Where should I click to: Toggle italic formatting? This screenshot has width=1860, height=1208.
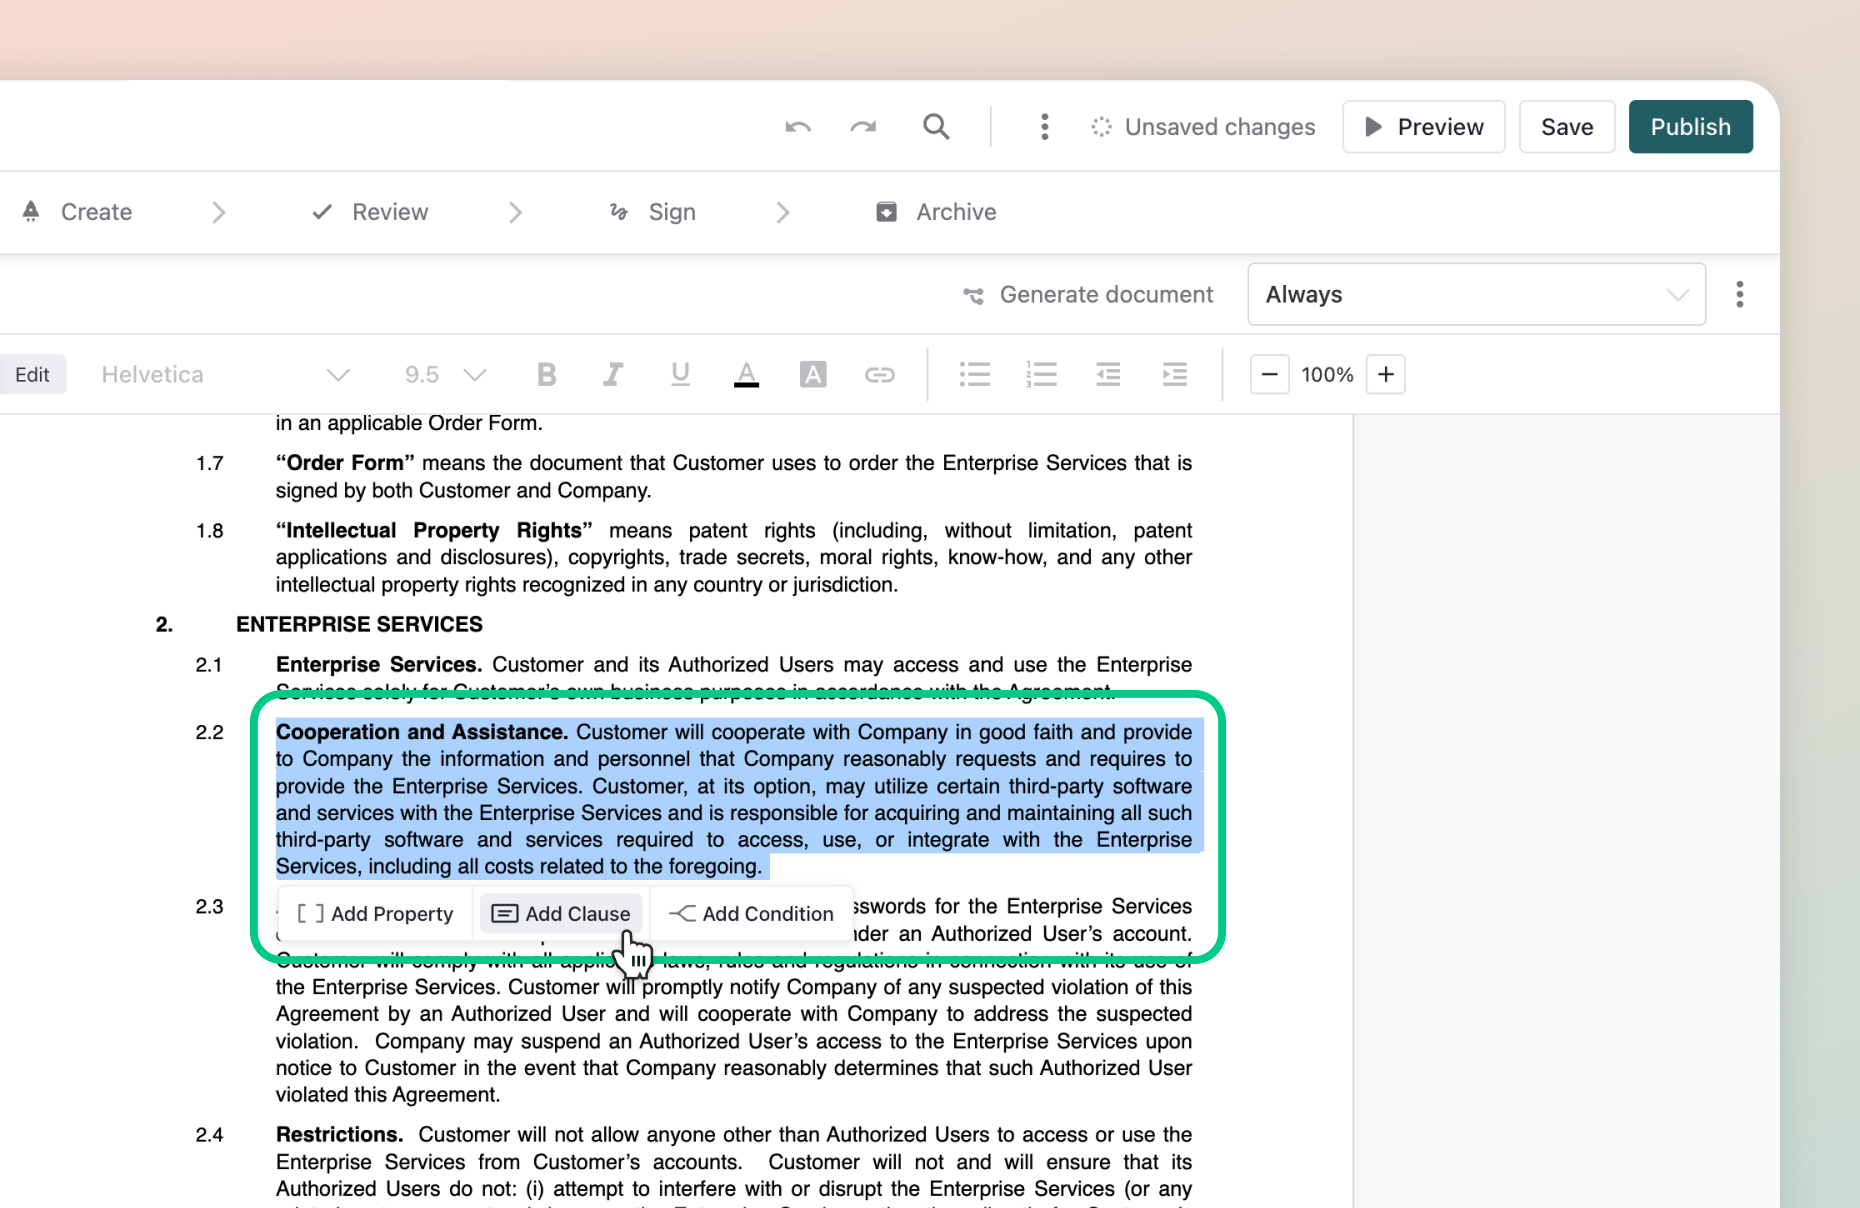(x=613, y=374)
